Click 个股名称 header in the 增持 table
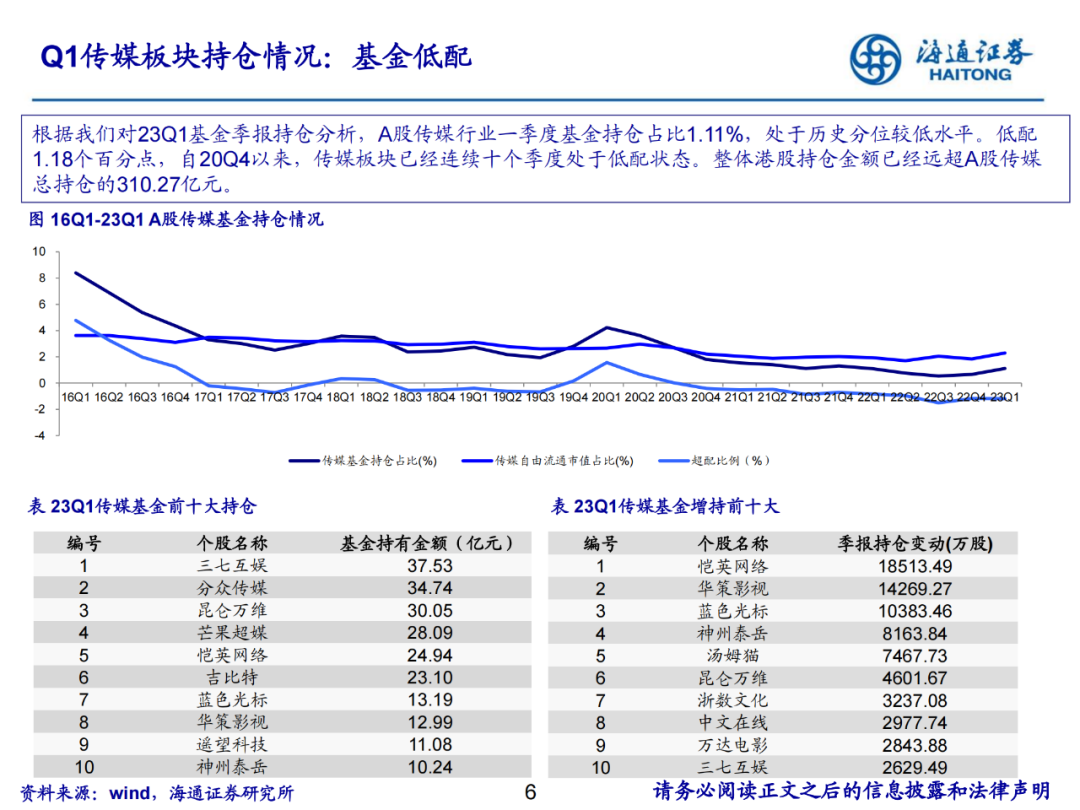The width and height of the screenshot is (1080, 810). tap(733, 543)
